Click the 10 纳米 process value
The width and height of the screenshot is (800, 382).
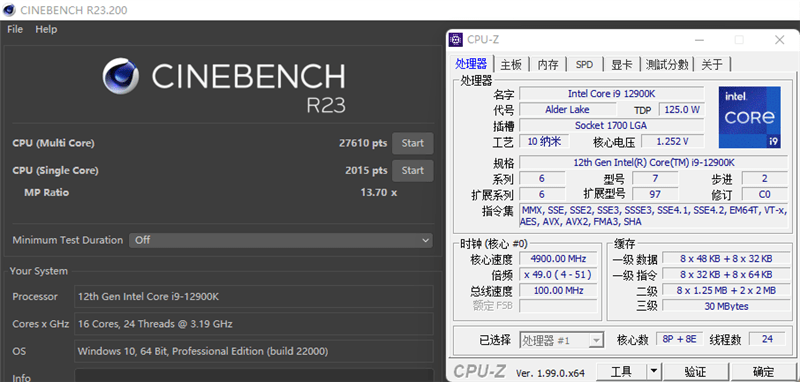544,141
